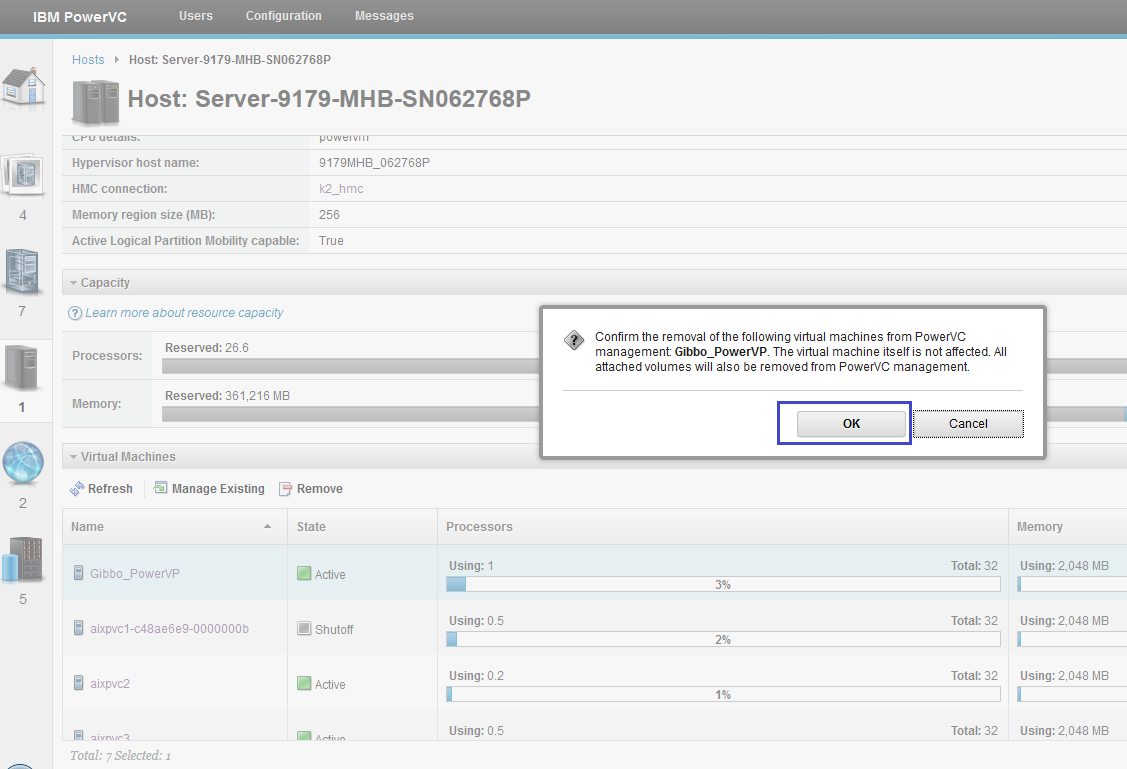Click aixpvc2 1% processor usage bar
The width and height of the screenshot is (1127, 769).
coord(723,694)
